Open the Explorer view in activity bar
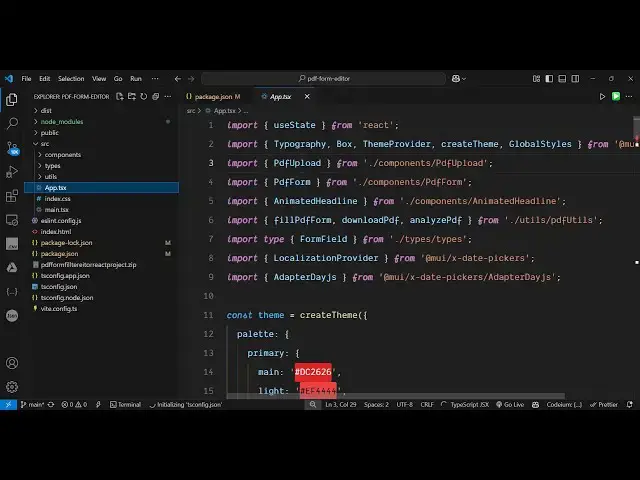Screen dimensions: 640x480 [x=12, y=99]
